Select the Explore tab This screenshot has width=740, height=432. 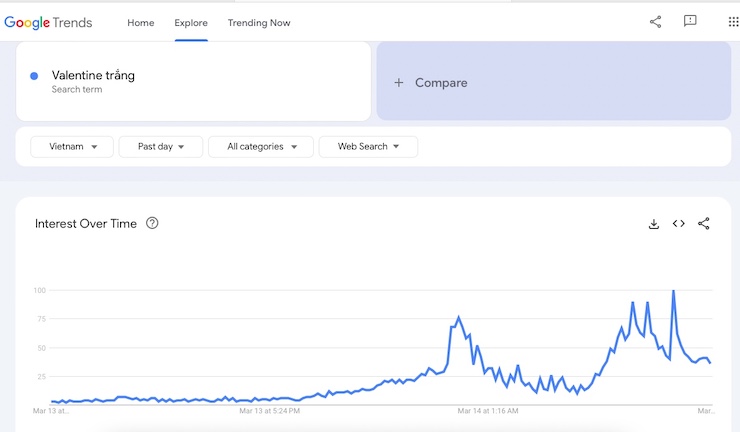click(x=191, y=23)
